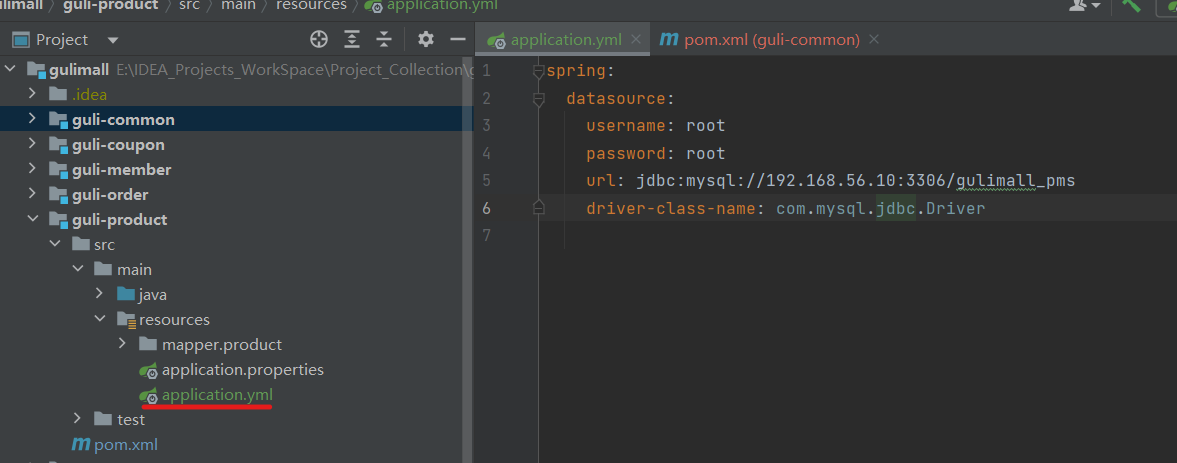Open the Project view dropdown
The height and width of the screenshot is (463, 1177).
point(112,40)
